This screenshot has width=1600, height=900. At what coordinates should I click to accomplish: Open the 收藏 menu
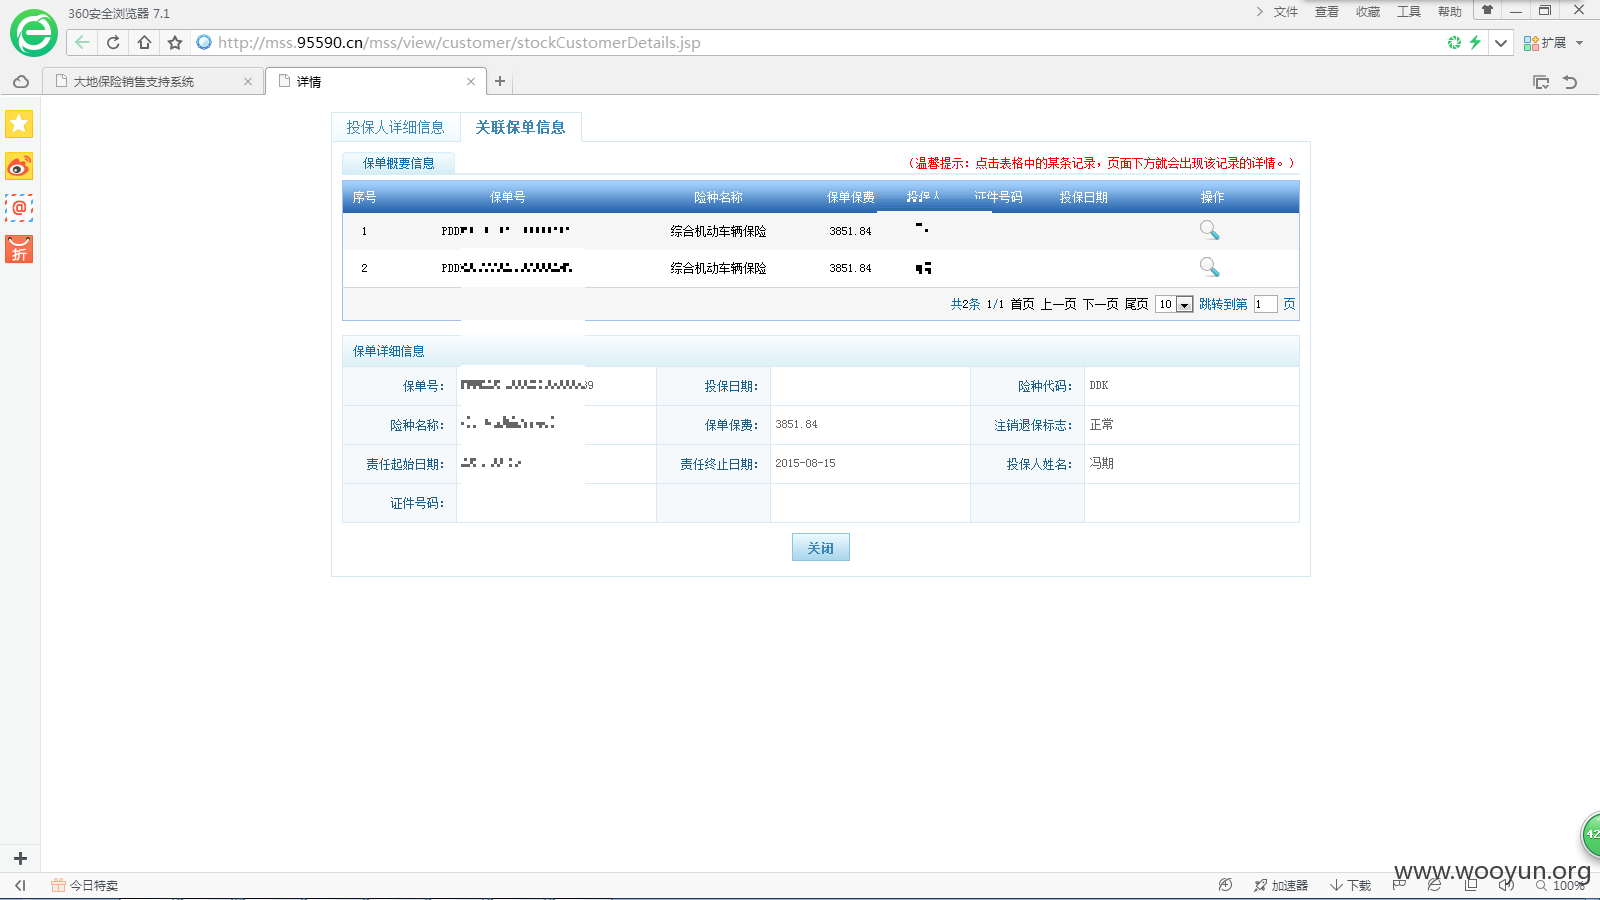(1368, 12)
